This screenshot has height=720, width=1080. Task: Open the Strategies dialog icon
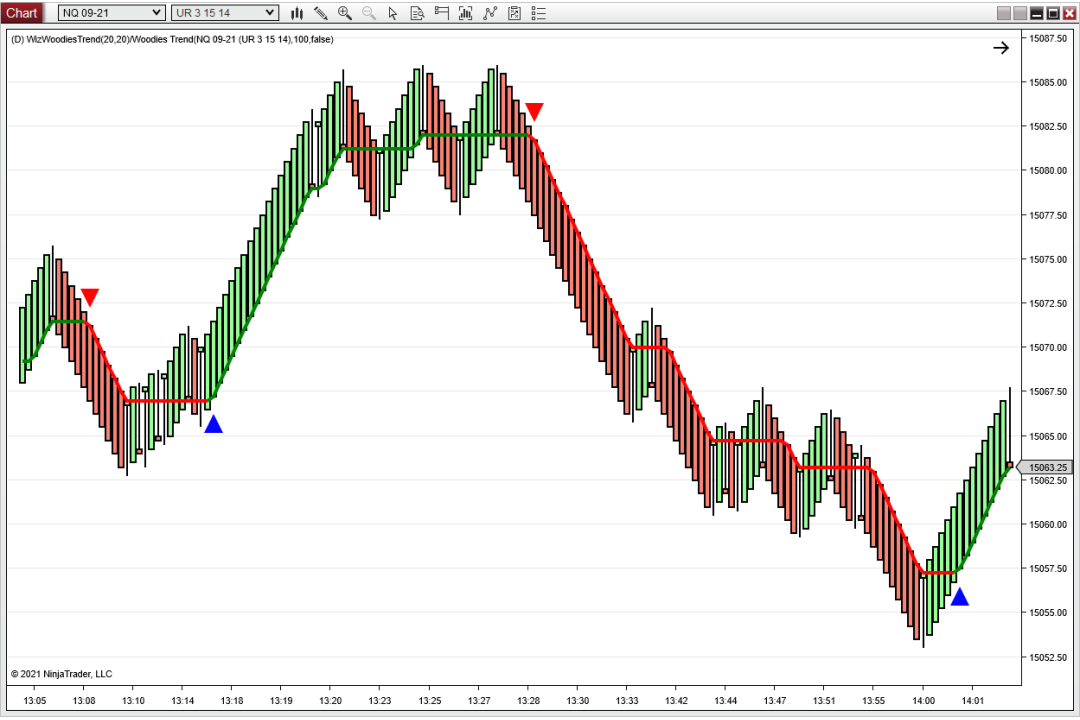[514, 13]
